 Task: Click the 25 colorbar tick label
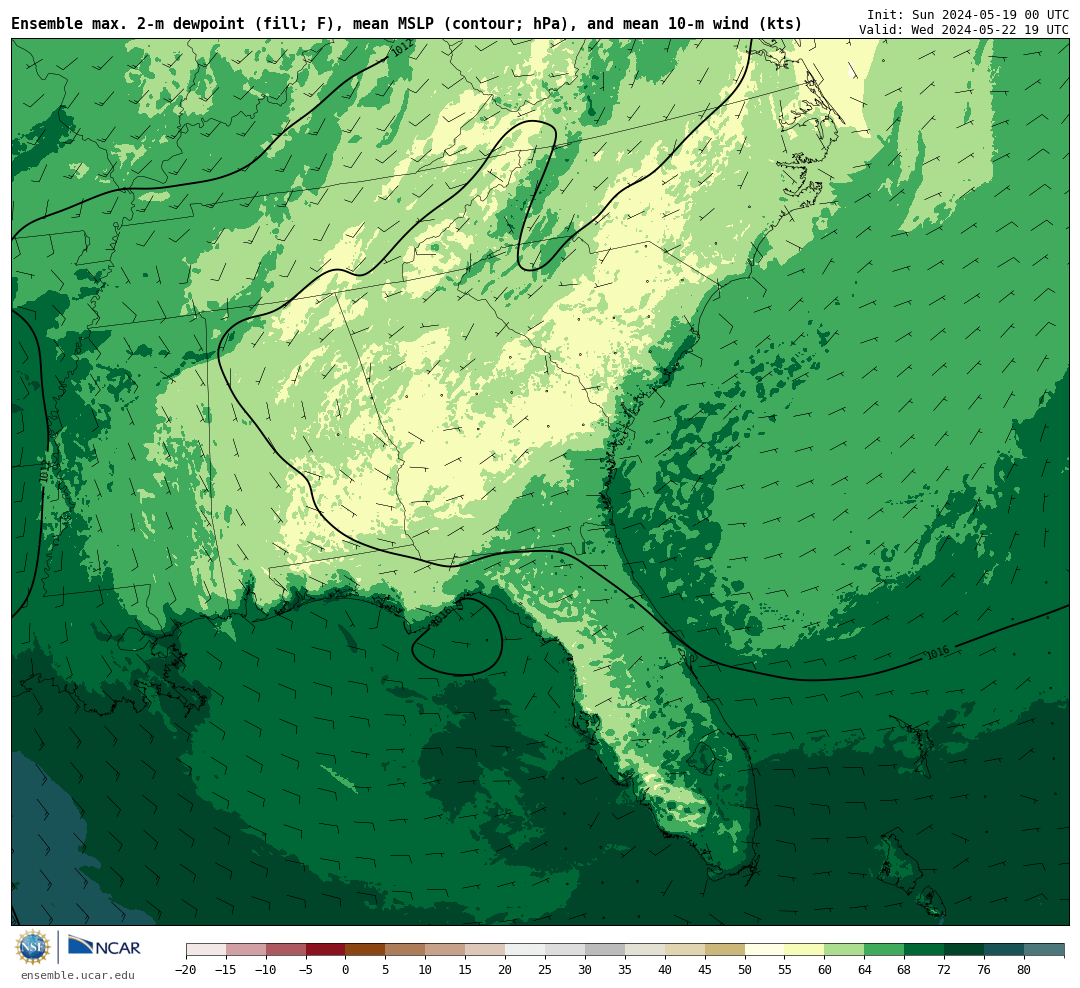(546, 969)
